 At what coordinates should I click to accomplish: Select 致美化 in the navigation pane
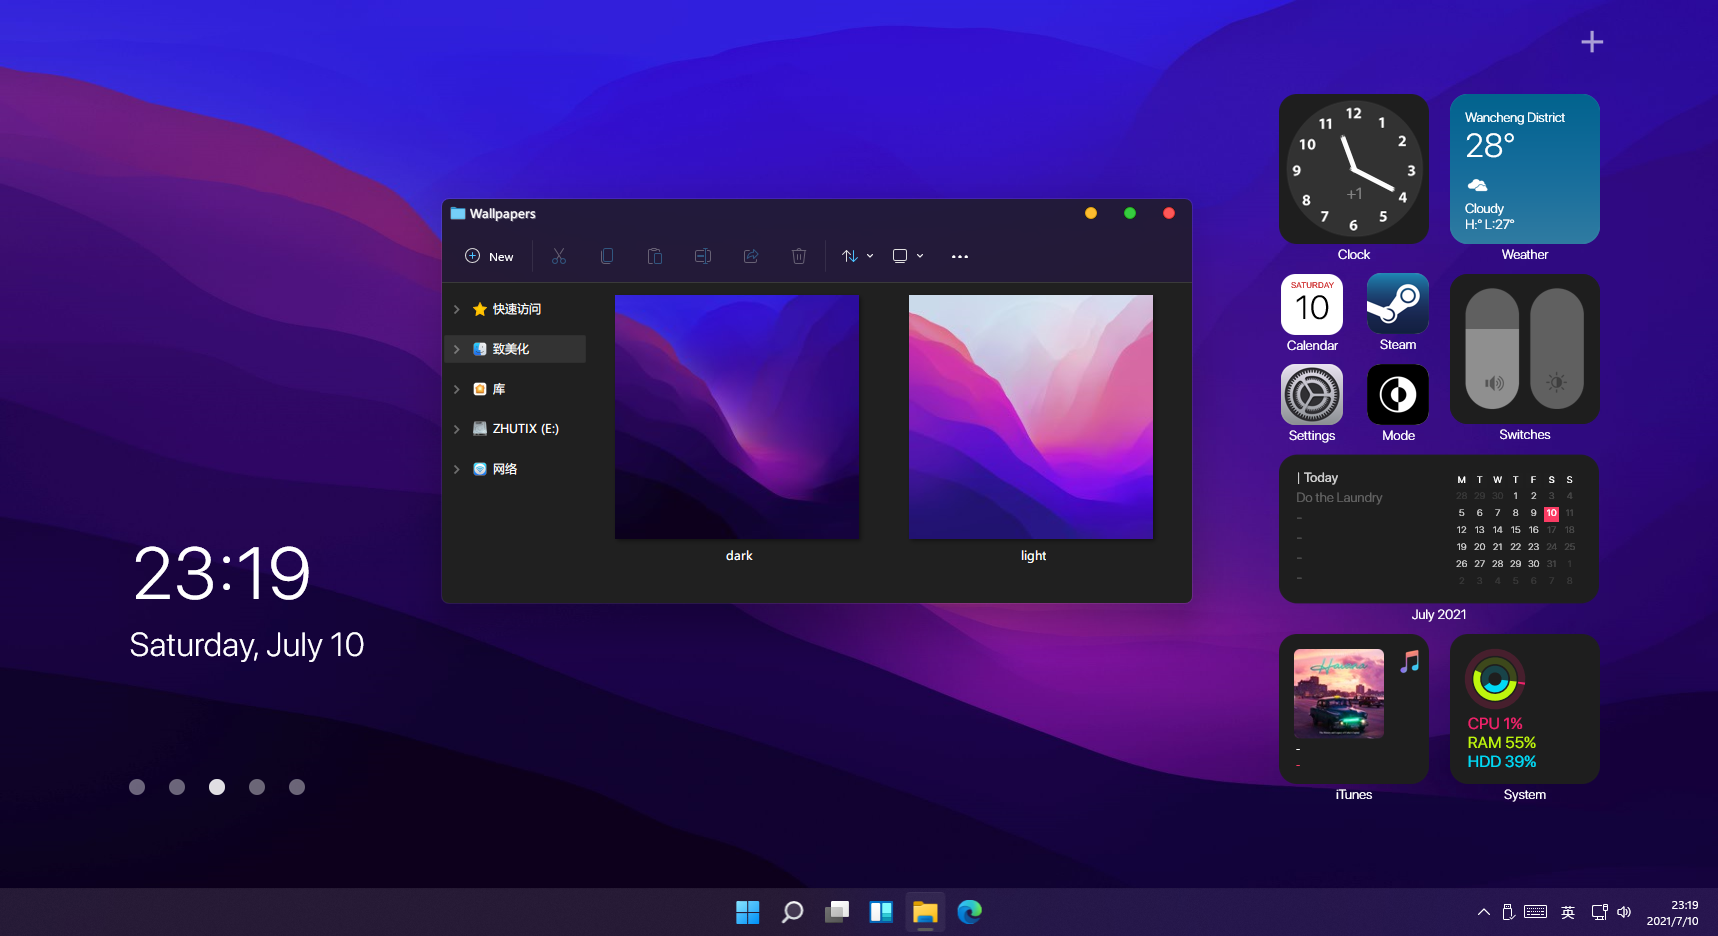pyautogui.click(x=515, y=349)
